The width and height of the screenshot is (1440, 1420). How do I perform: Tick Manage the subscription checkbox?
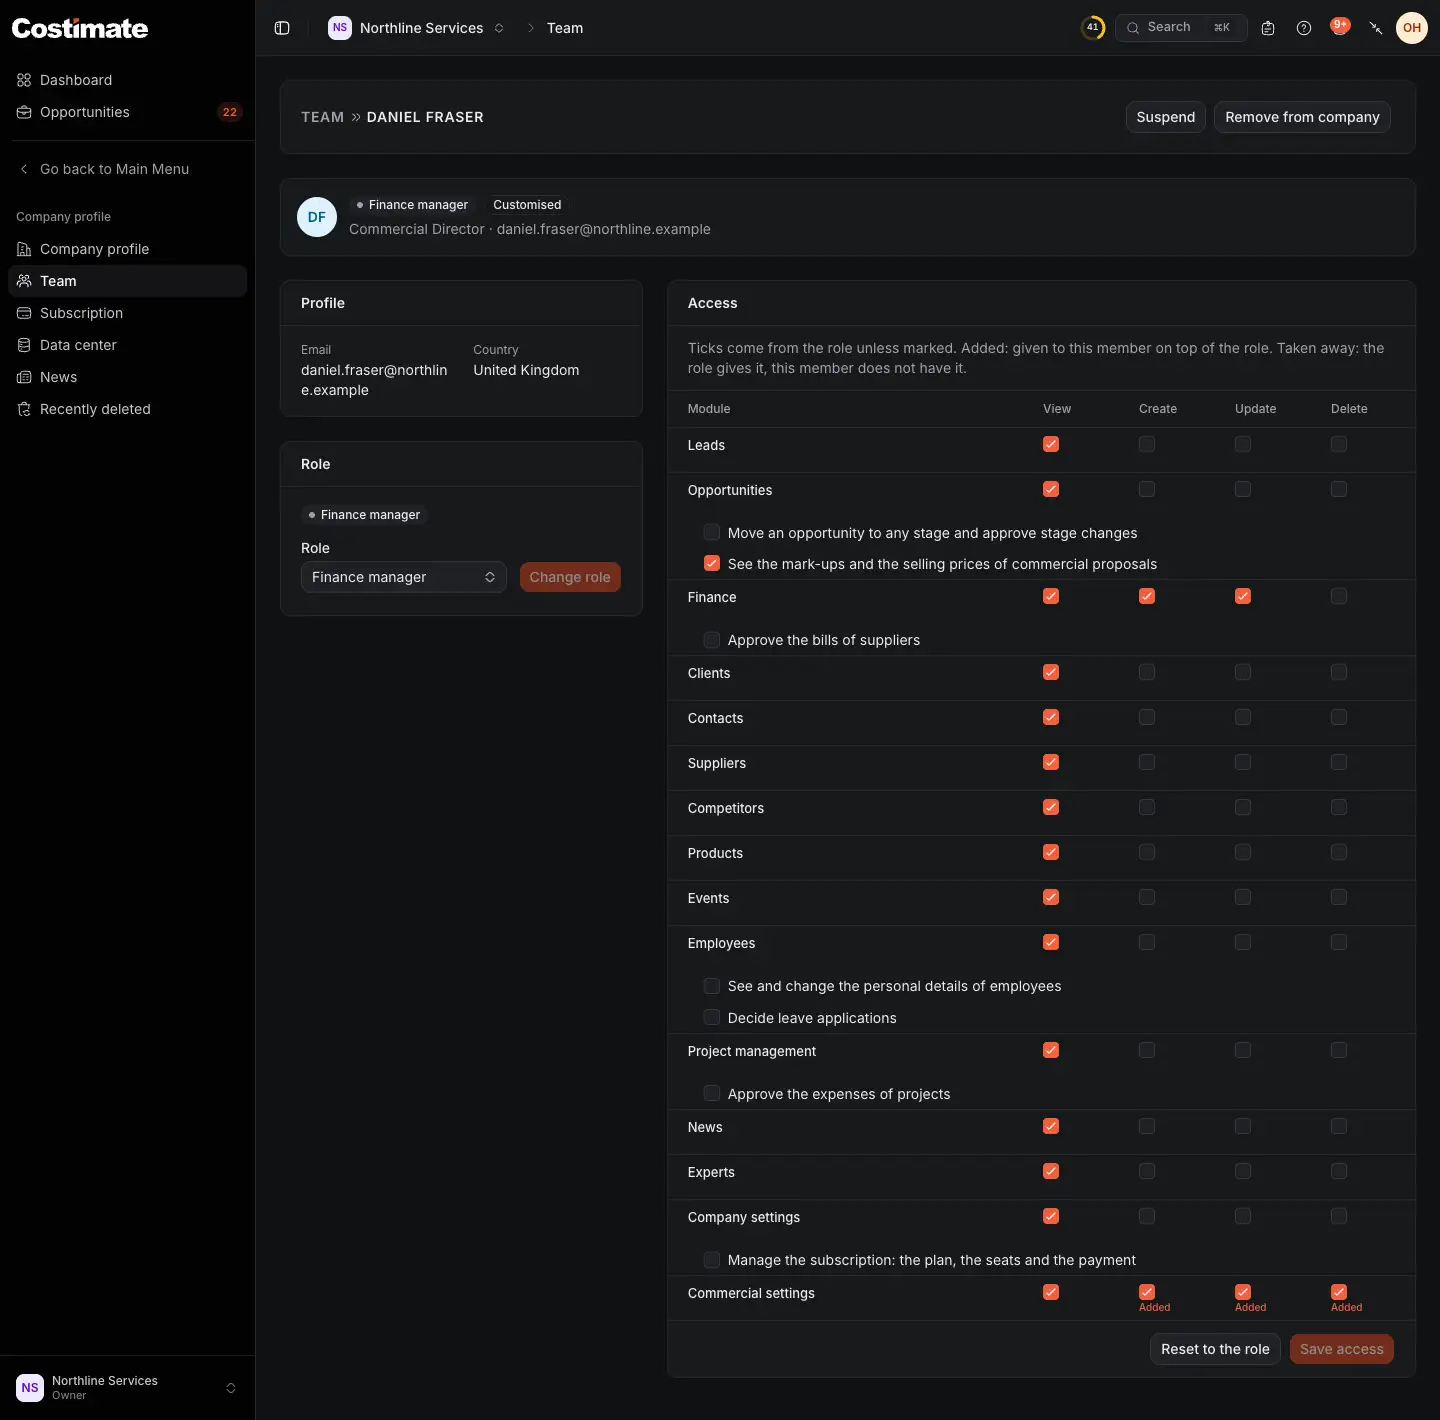tap(712, 1260)
